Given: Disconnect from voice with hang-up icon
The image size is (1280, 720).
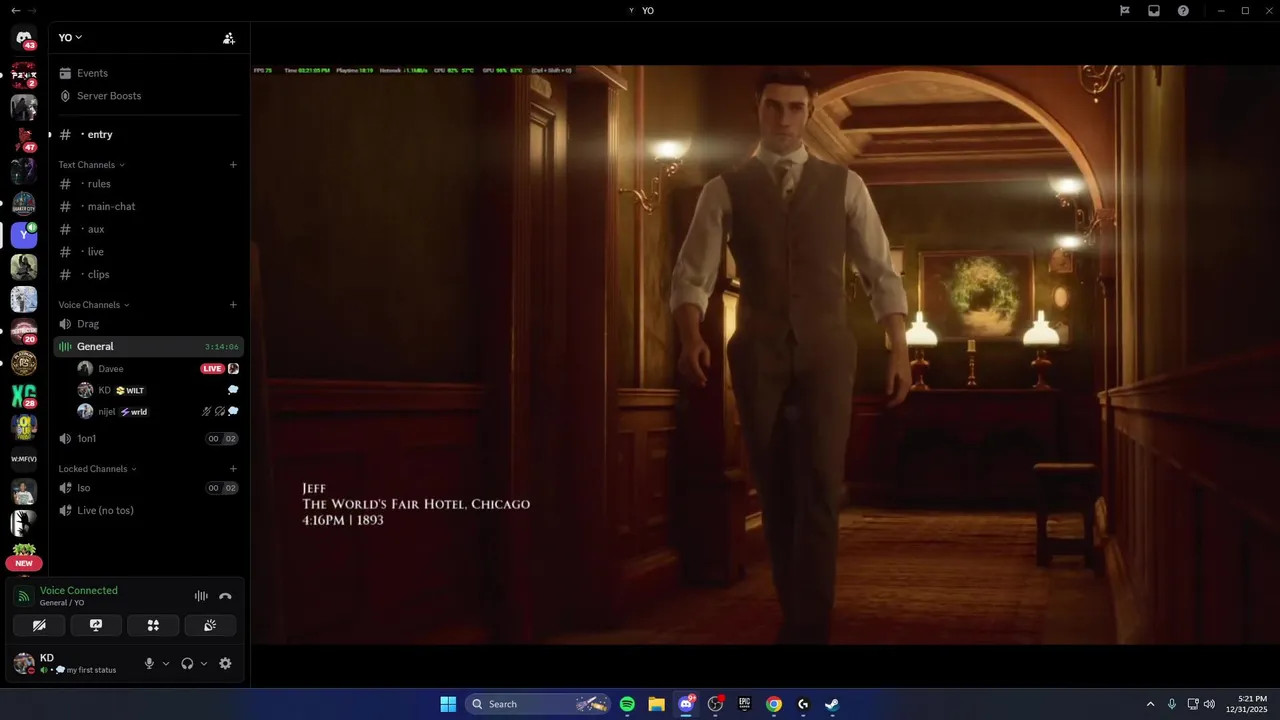Looking at the screenshot, I should [225, 596].
